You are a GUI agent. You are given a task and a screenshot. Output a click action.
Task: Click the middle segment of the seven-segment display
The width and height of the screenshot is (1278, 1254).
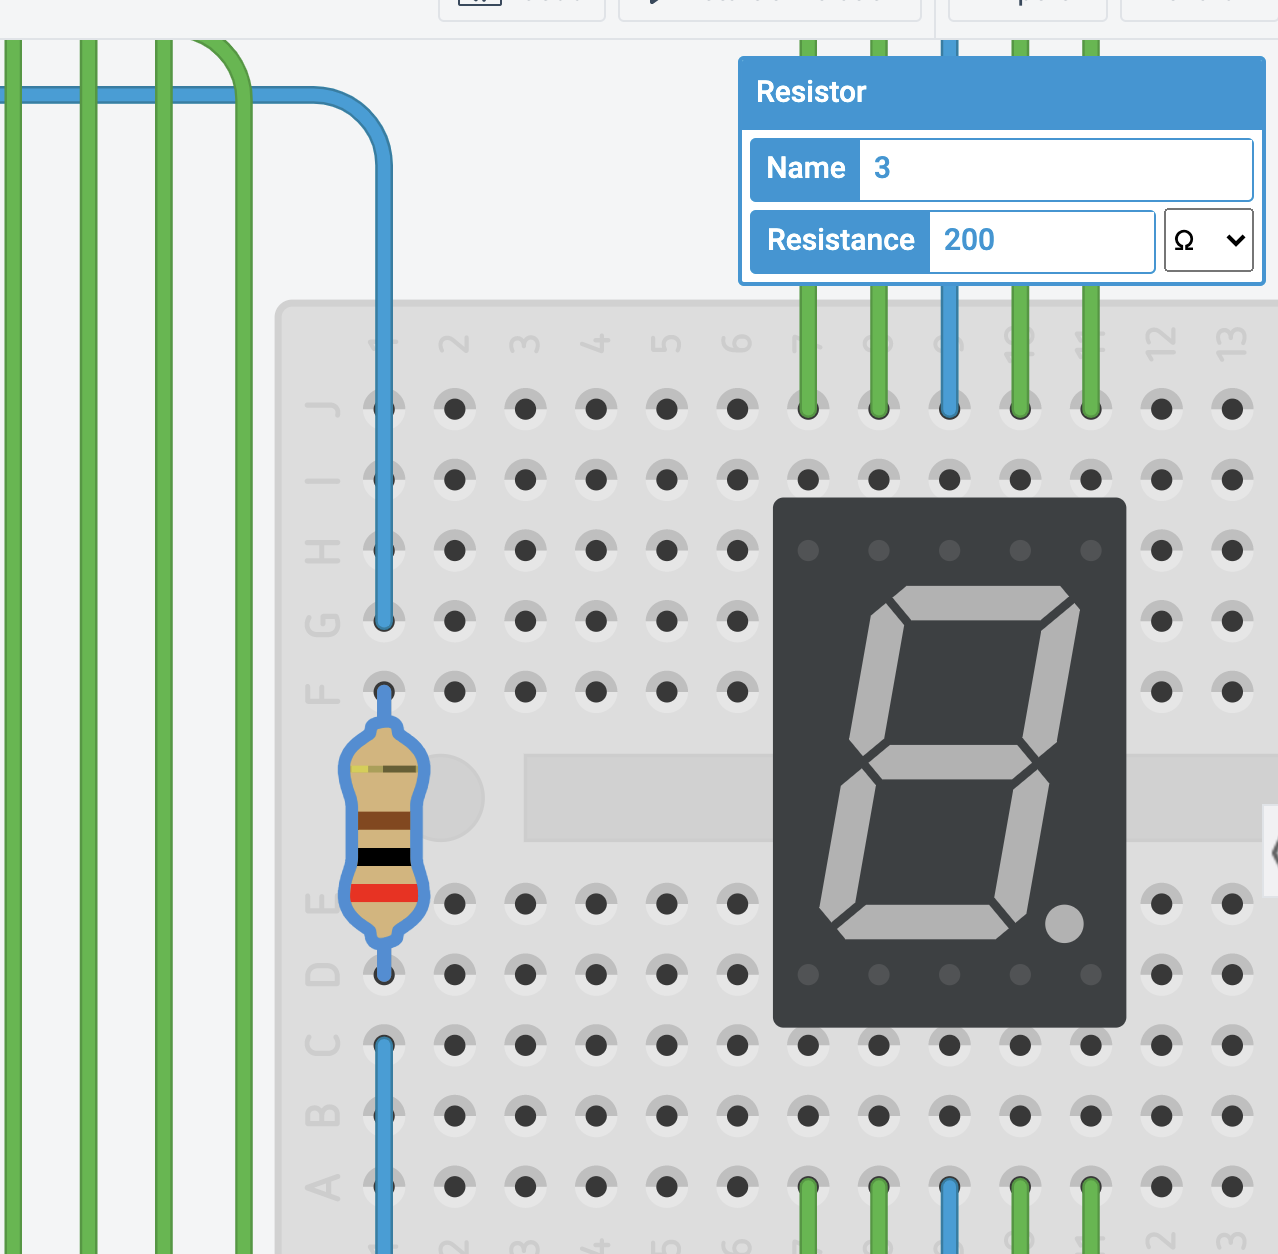[950, 762]
